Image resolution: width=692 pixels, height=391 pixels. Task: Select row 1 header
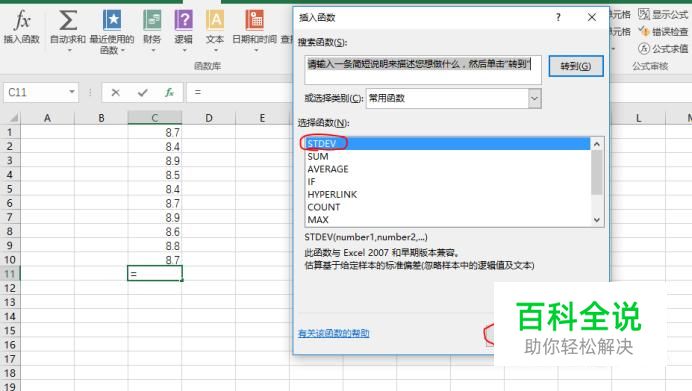[x=10, y=132]
